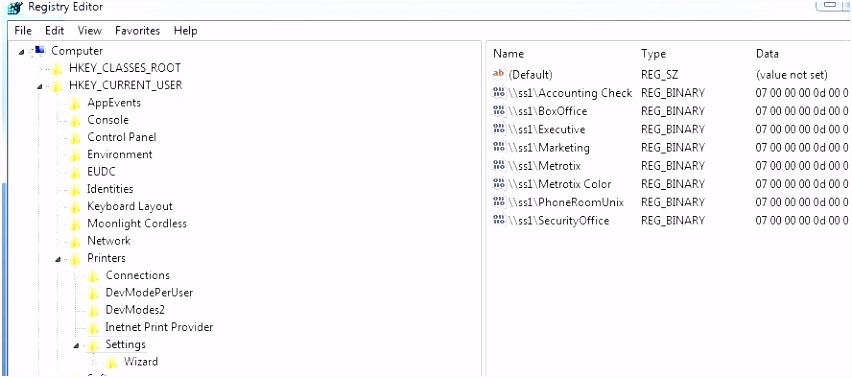Click the Computer root icon
Viewport: 852px width, 378px height.
[39, 51]
